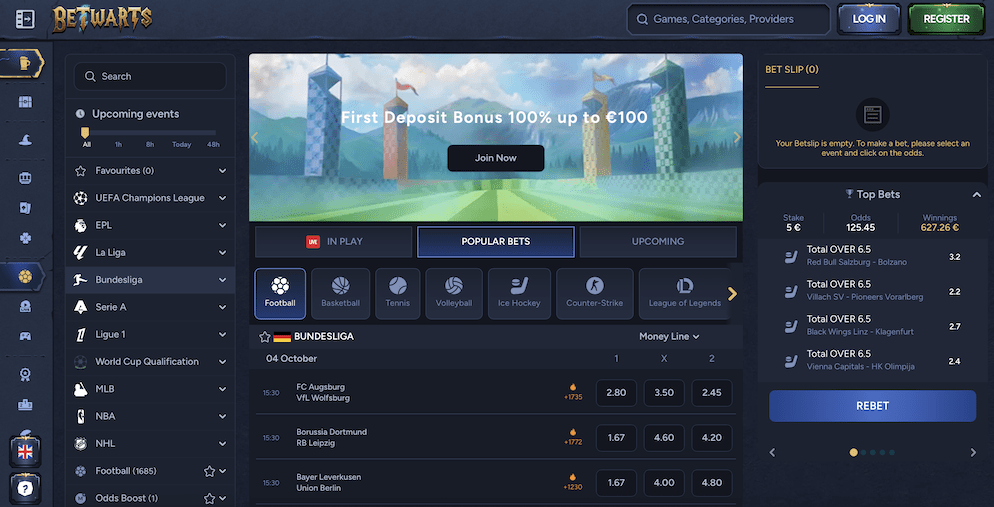
Task: Select the Basketball sport icon
Action: coord(340,293)
